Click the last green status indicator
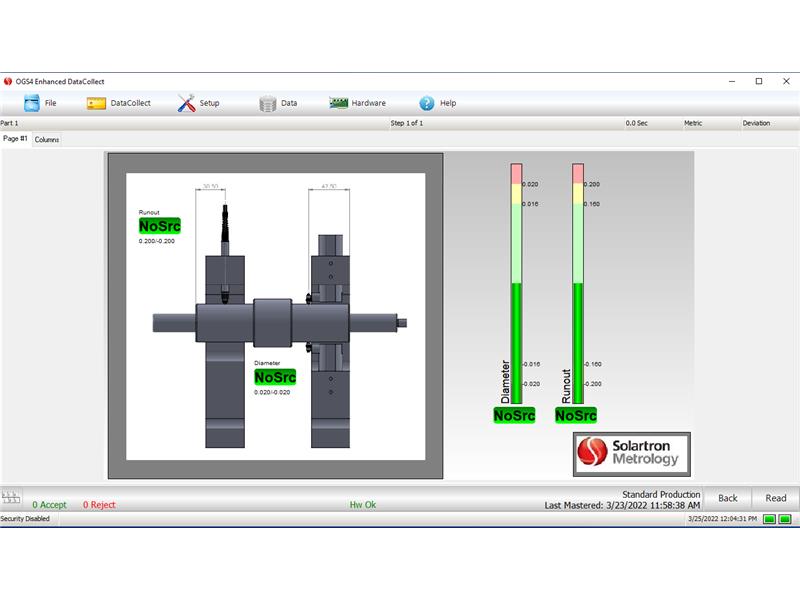This screenshot has width=800, height=600. 785,519
